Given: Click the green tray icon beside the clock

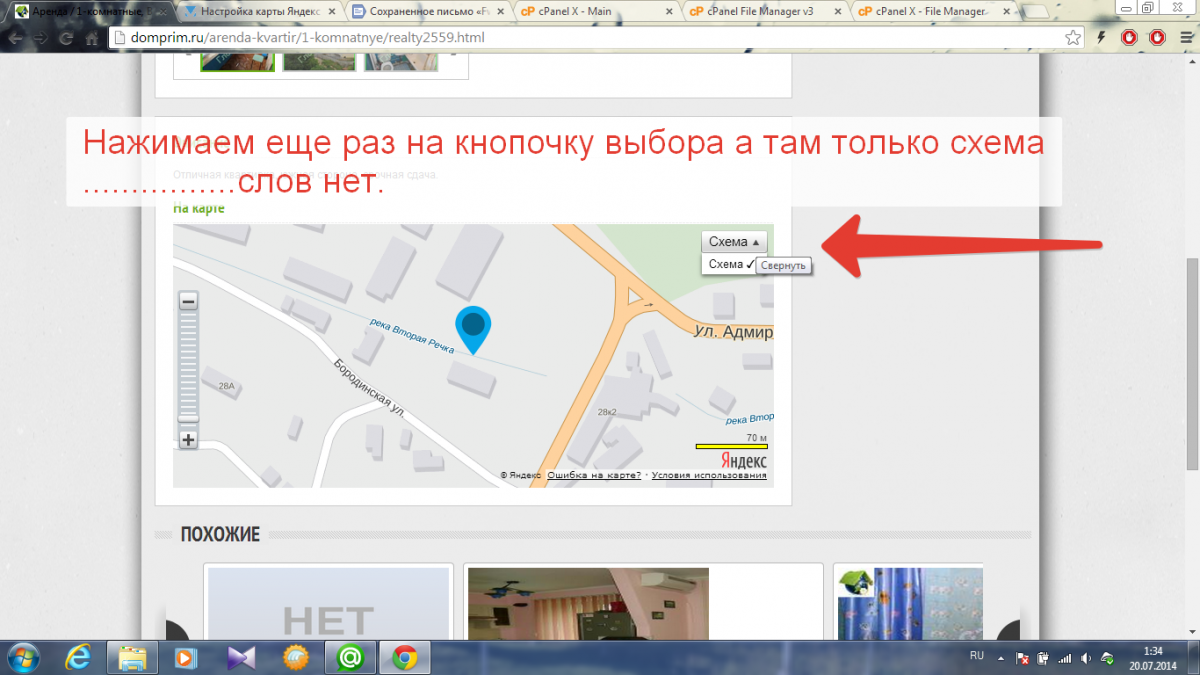Looking at the screenshot, I should click(x=1107, y=657).
